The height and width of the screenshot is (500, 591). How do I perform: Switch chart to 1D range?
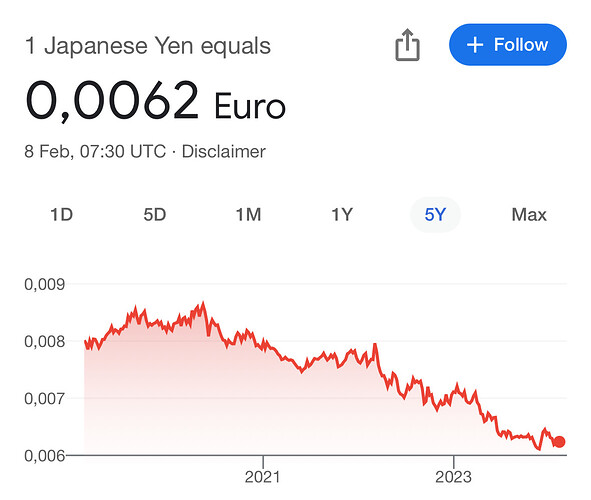click(61, 215)
